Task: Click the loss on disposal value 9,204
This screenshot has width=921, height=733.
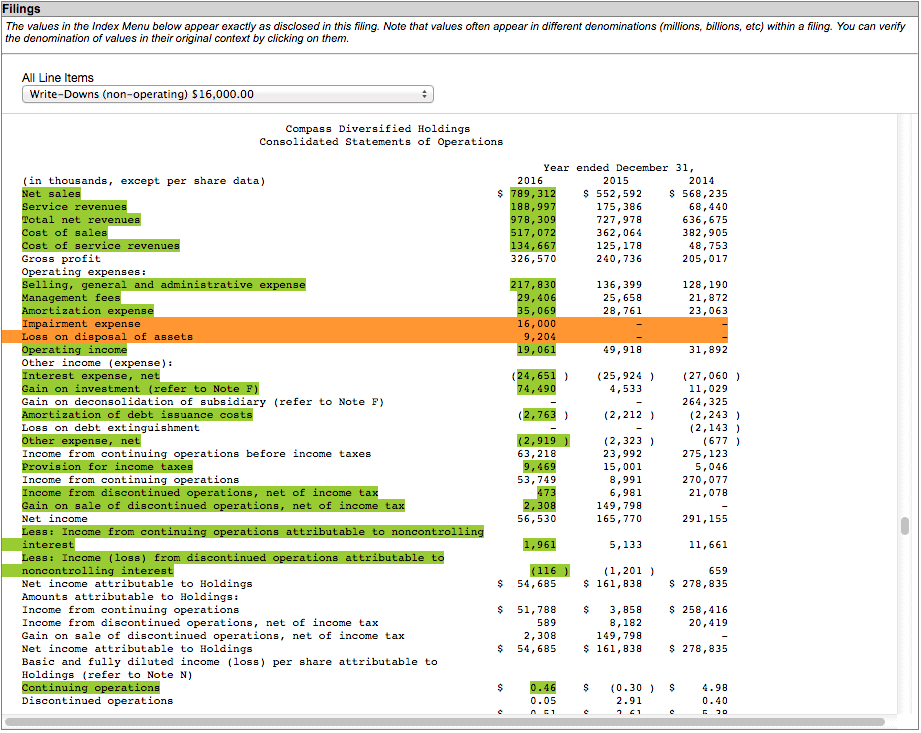Action: coord(540,337)
